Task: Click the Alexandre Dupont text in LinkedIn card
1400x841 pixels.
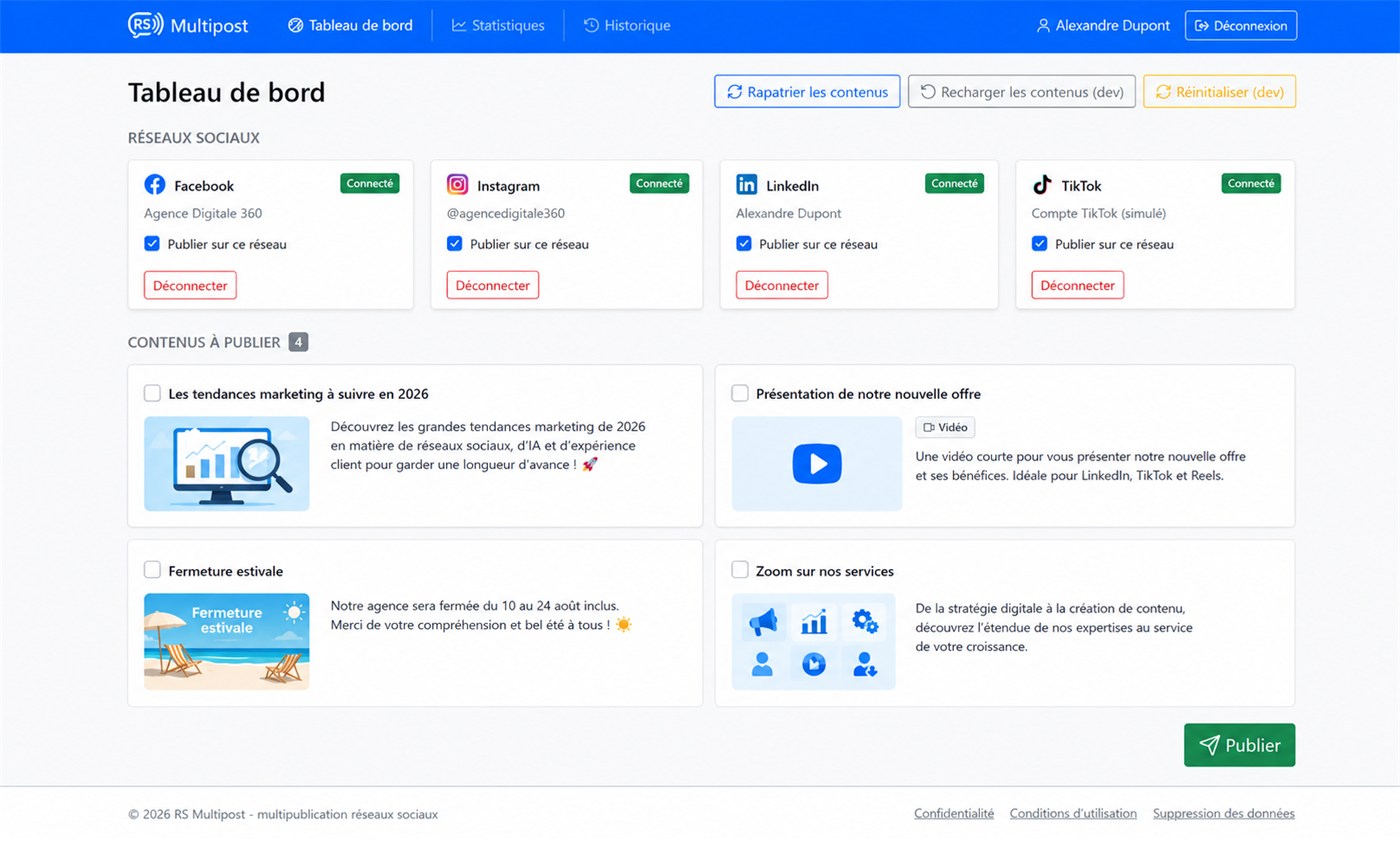Action: click(789, 213)
